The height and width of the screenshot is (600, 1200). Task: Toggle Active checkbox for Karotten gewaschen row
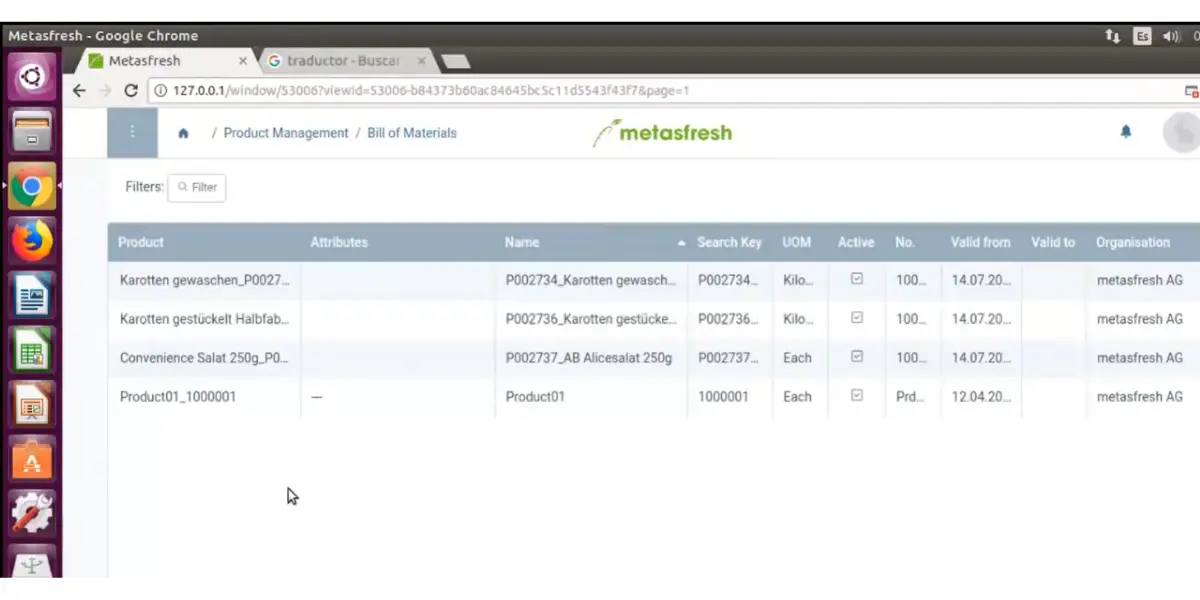tap(857, 279)
